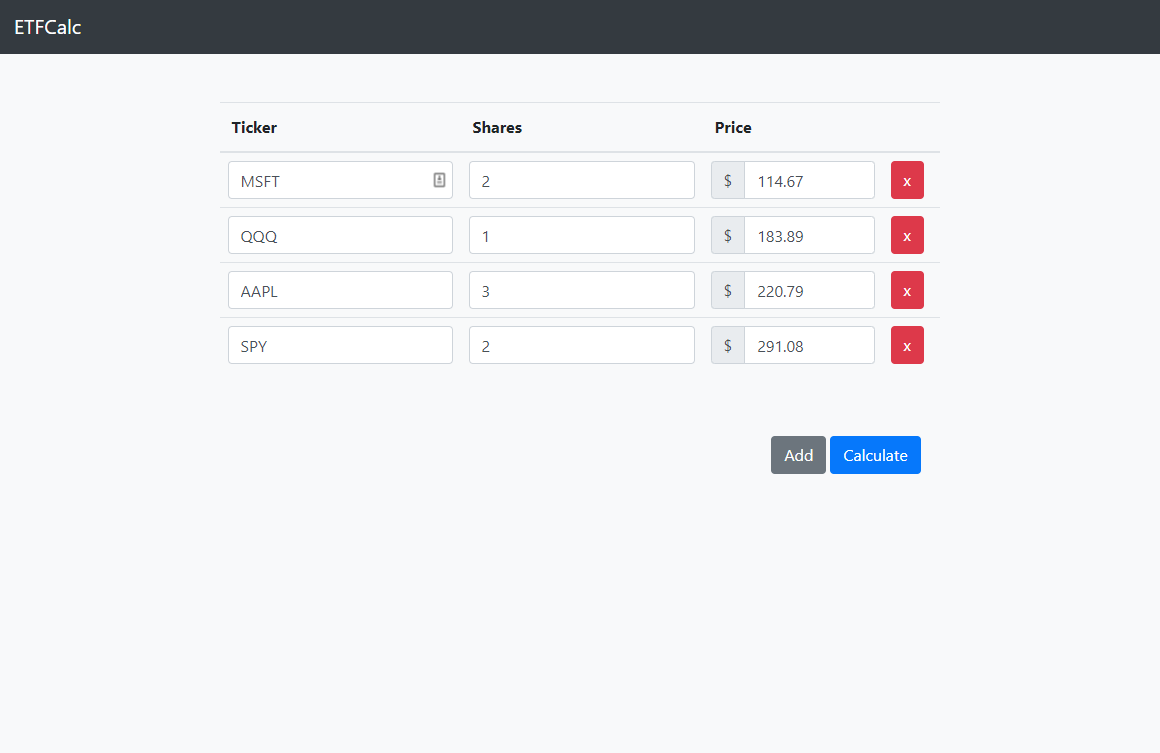This screenshot has height=753, width=1160.
Task: Click the Price column header
Action: 733,127
